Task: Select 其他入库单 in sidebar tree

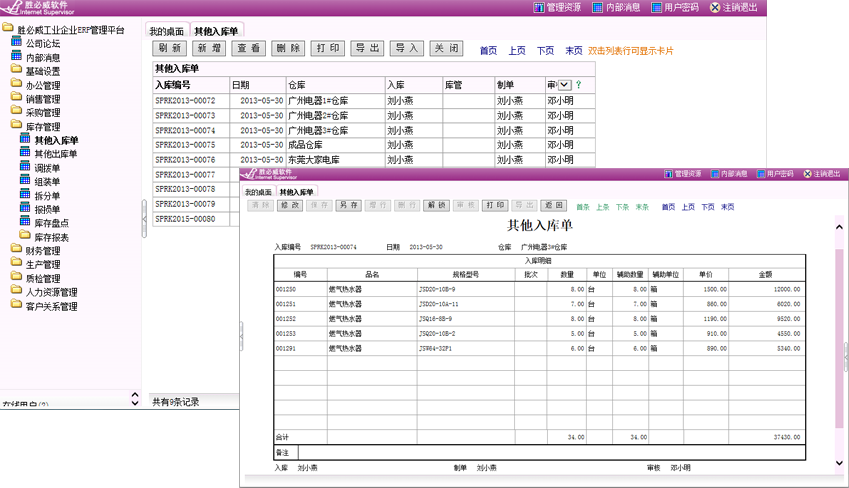Action: tap(56, 140)
